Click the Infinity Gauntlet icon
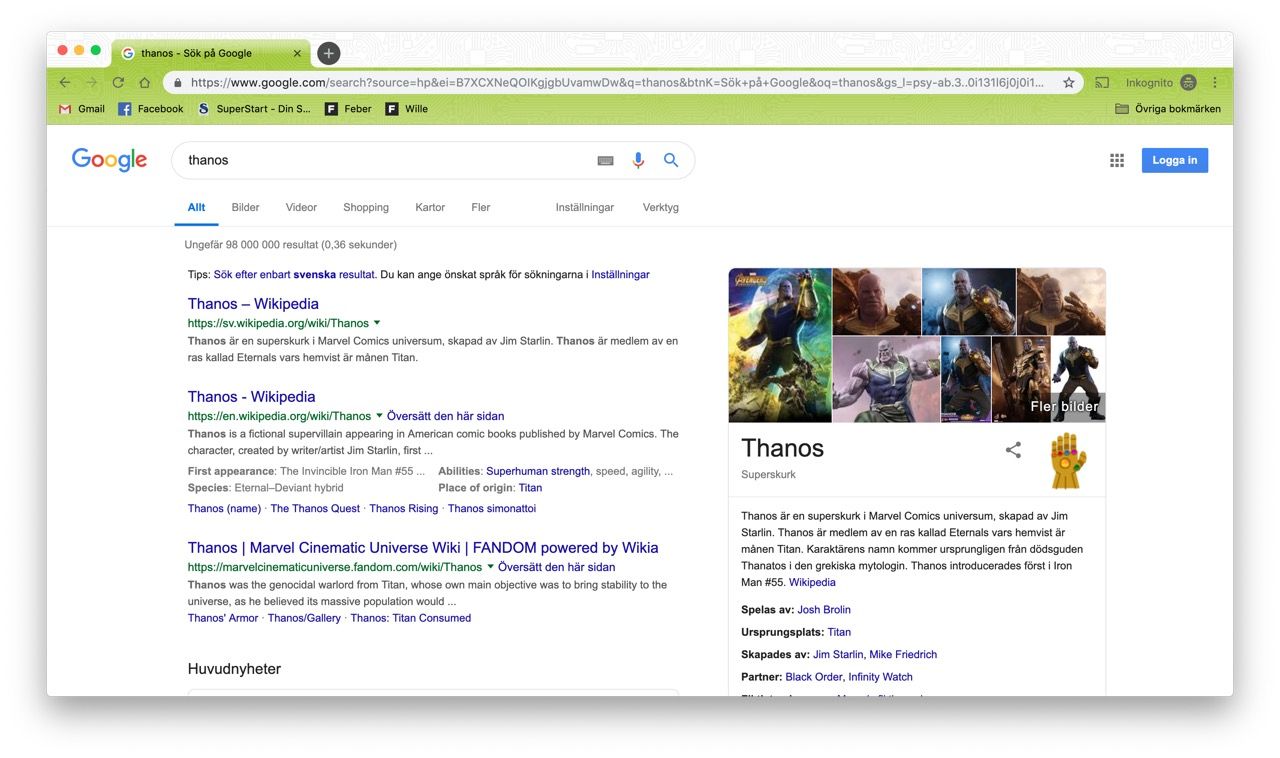This screenshot has width=1280, height=758. 1068,460
